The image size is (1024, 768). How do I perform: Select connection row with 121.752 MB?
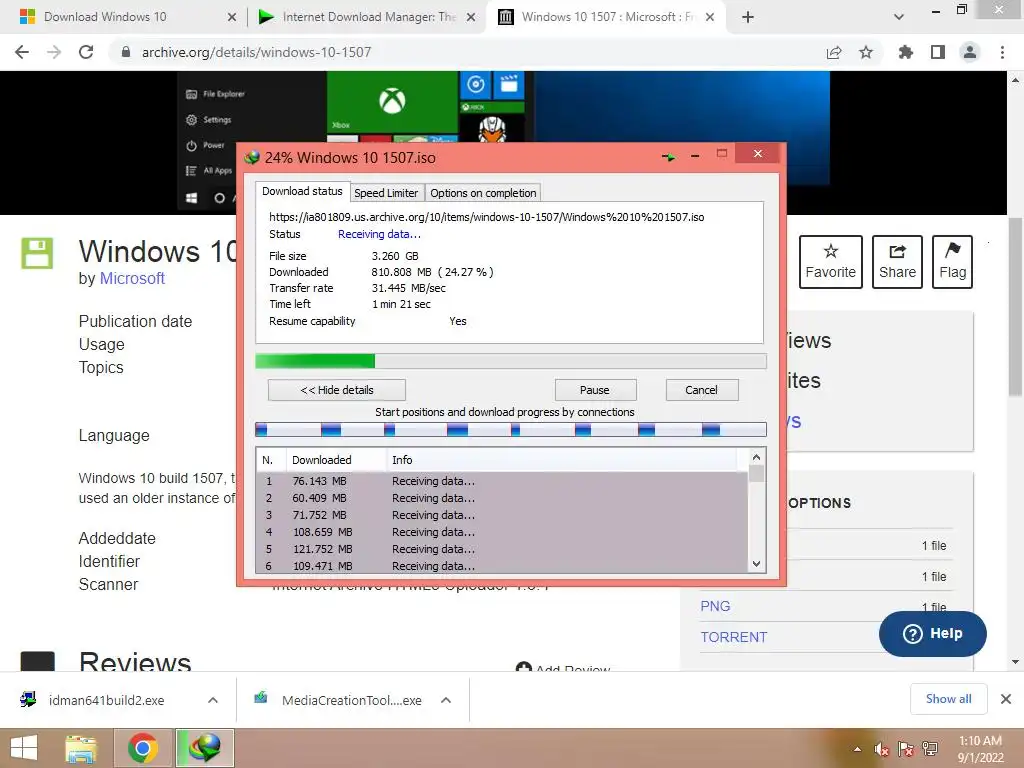pos(502,549)
